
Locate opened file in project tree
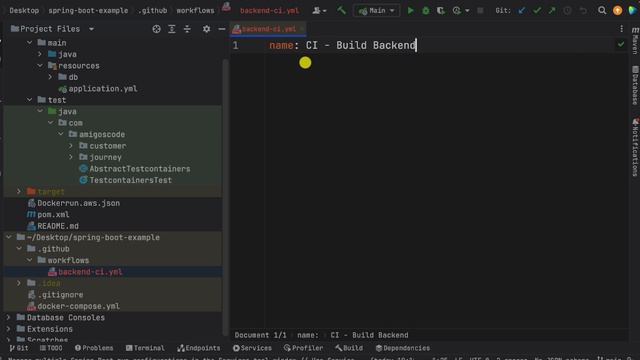156,29
